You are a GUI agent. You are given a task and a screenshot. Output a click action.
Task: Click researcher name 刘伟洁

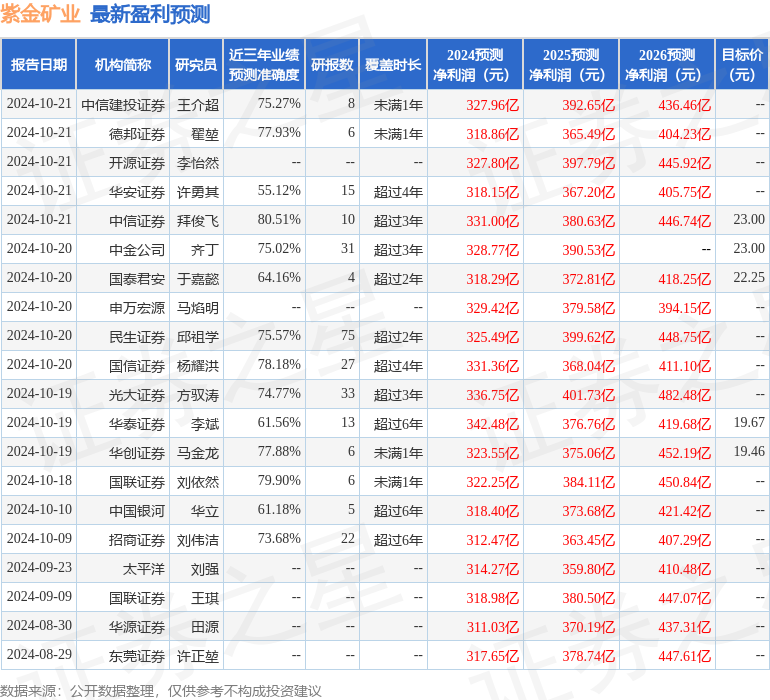pos(198,540)
